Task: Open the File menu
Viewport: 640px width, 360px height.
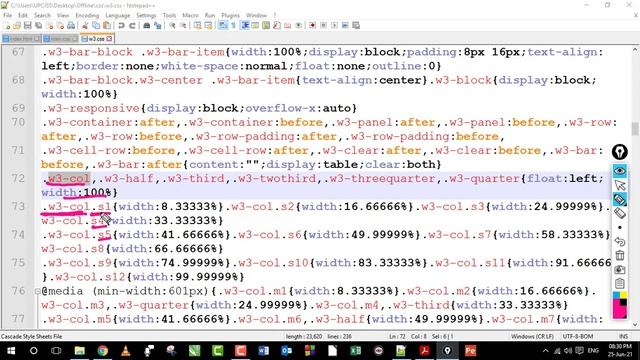Action: pos(7,15)
